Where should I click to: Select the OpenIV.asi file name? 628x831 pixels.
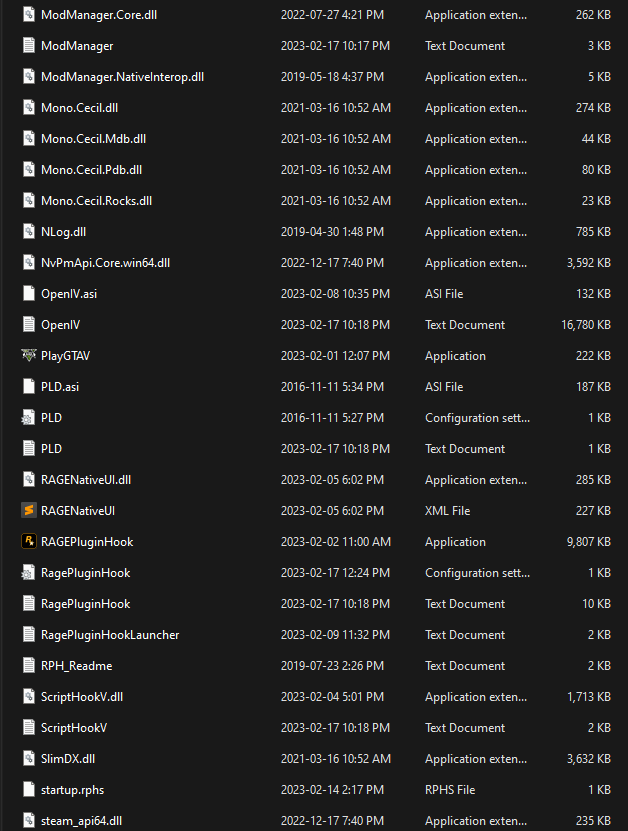69,294
